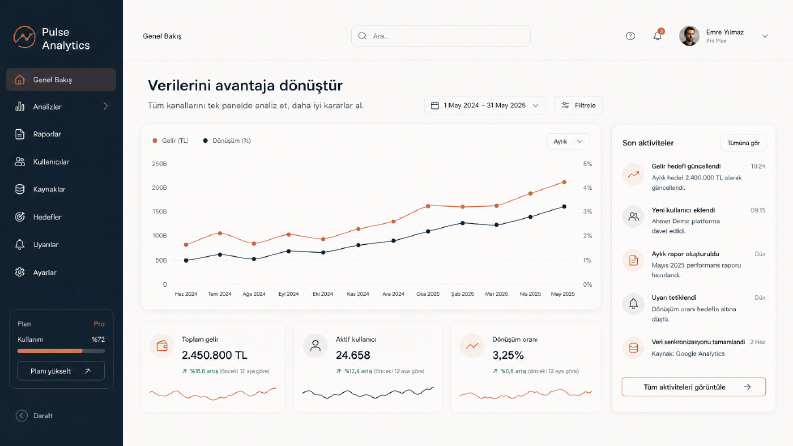793x446 pixels.
Task: Open notifications bell in top bar
Action: [x=657, y=35]
